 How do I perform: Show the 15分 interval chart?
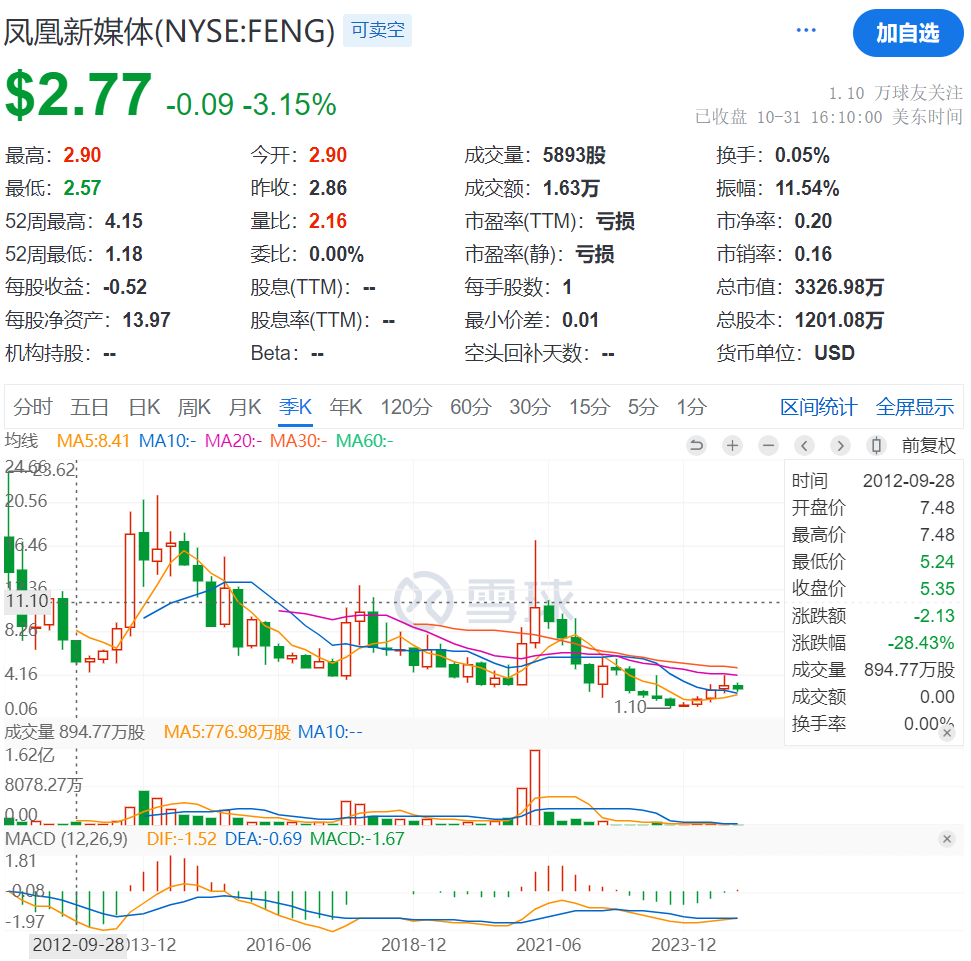point(590,407)
